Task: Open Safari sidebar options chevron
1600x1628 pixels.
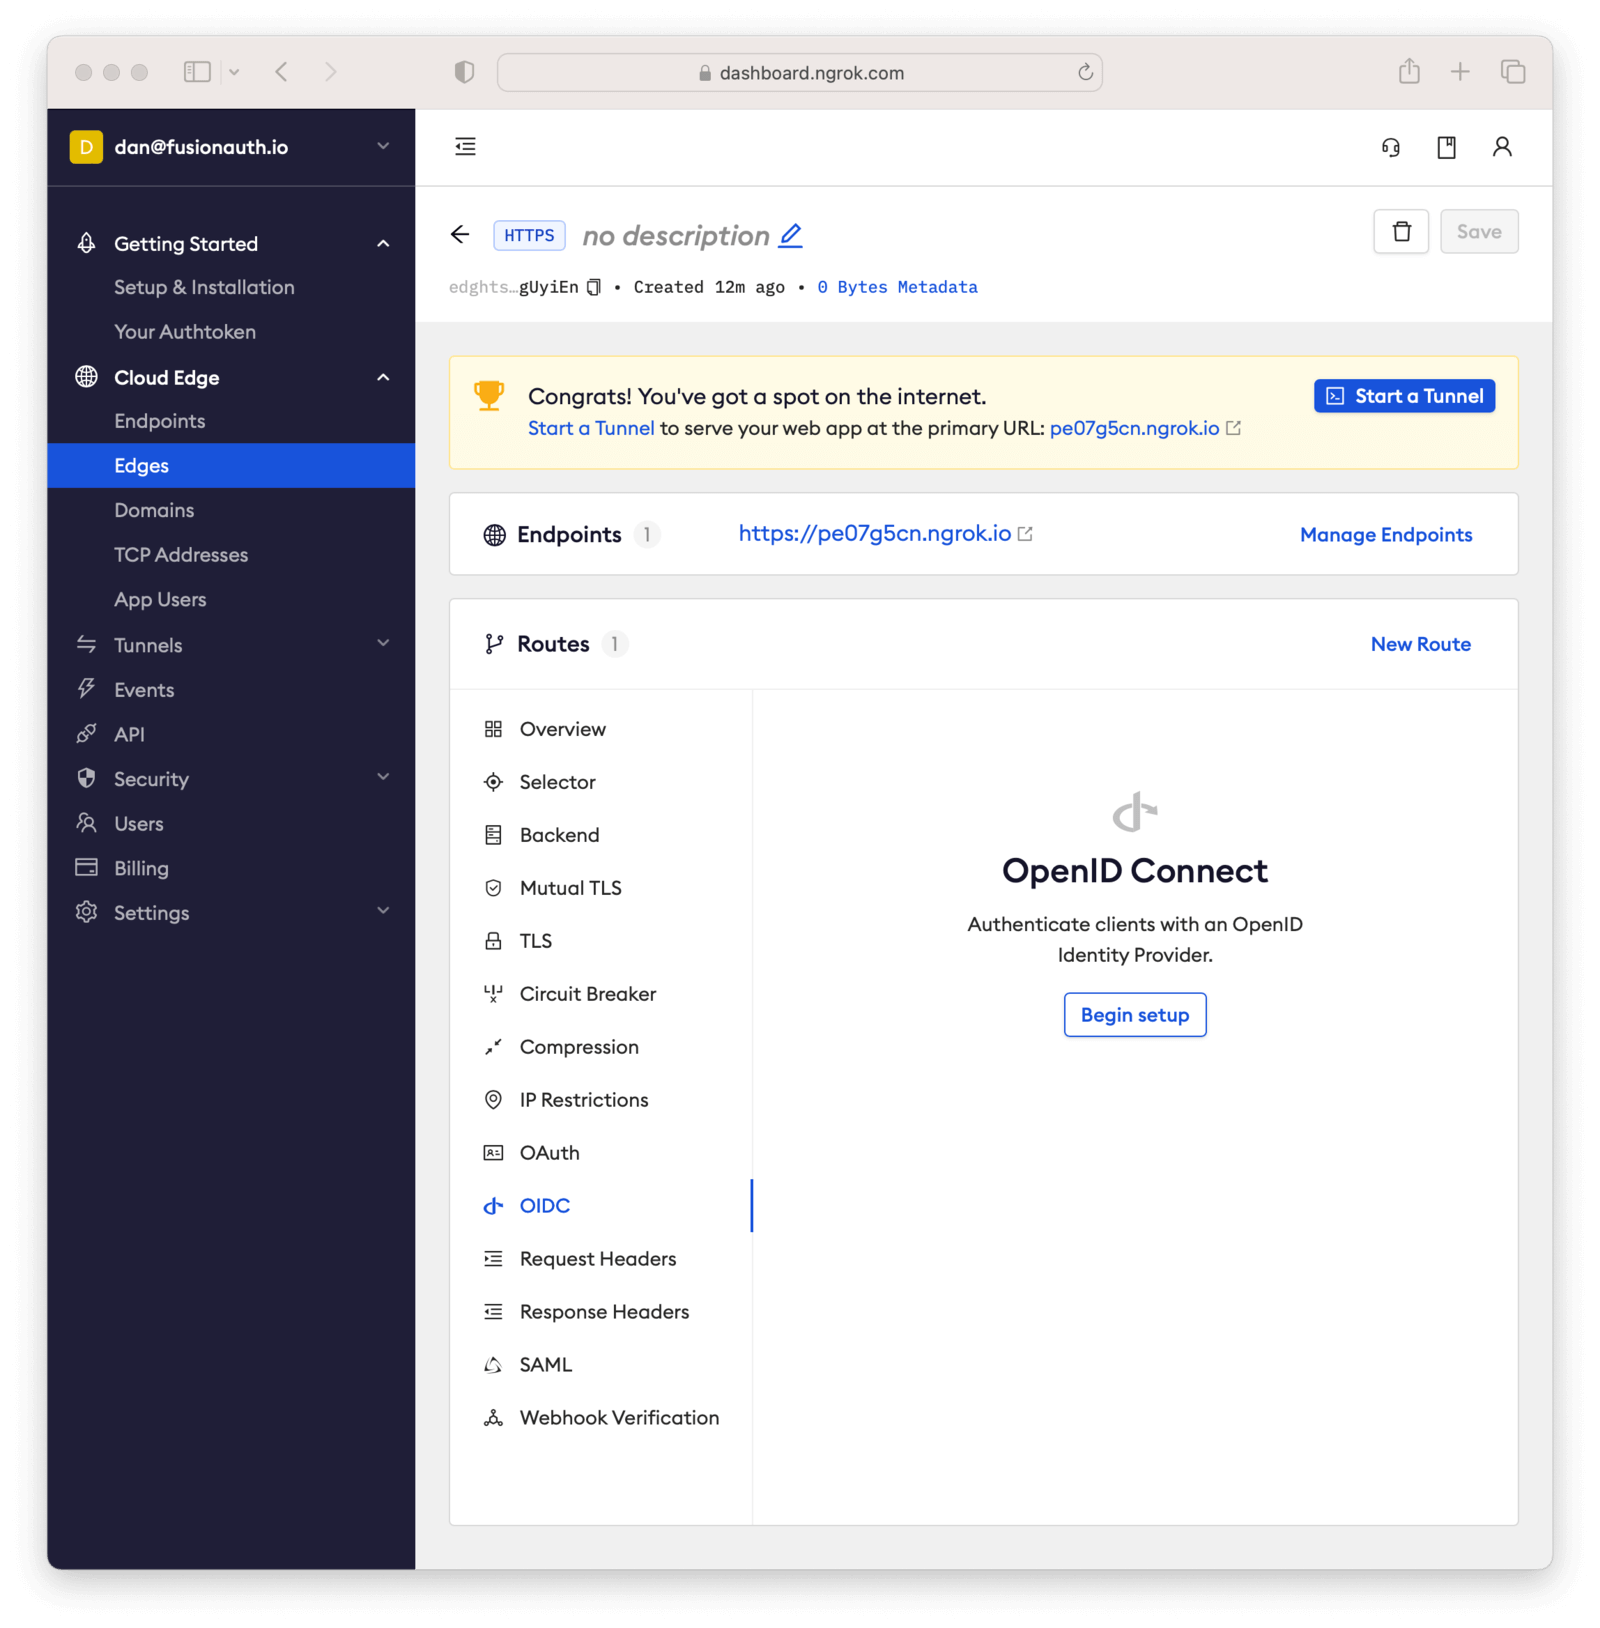Action: pyautogui.click(x=234, y=72)
